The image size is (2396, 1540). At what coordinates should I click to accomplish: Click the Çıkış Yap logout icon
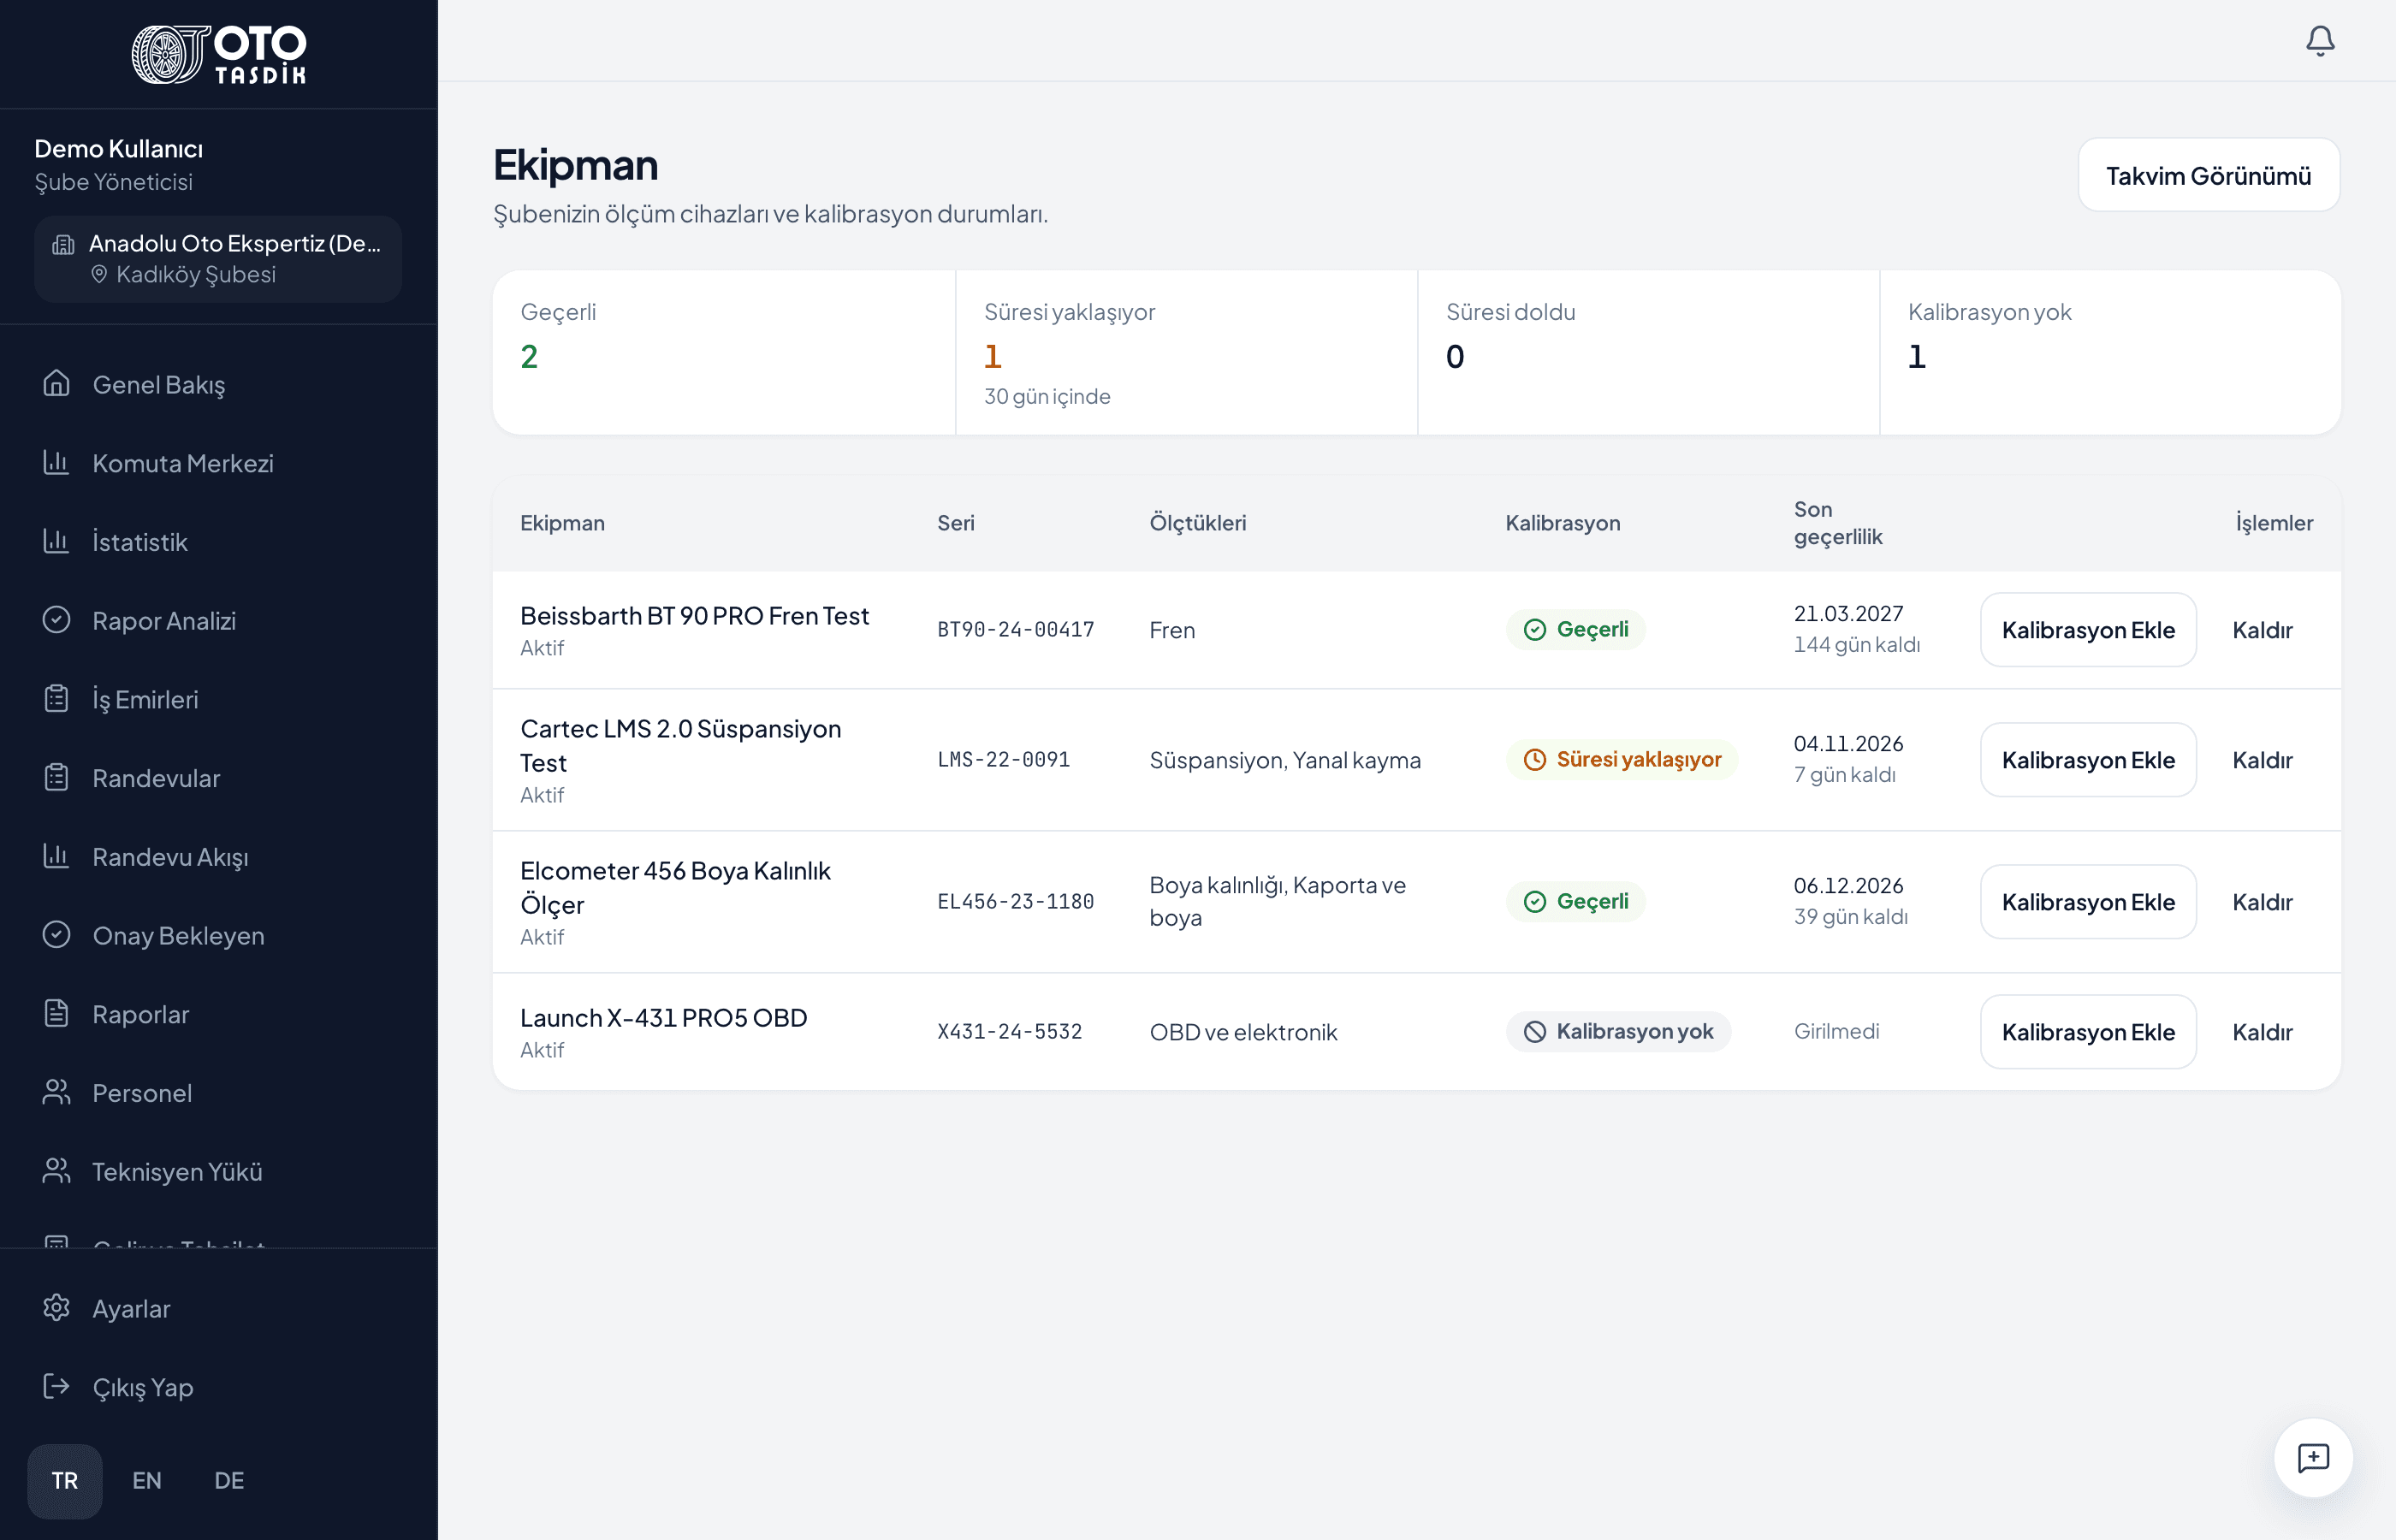(56, 1387)
